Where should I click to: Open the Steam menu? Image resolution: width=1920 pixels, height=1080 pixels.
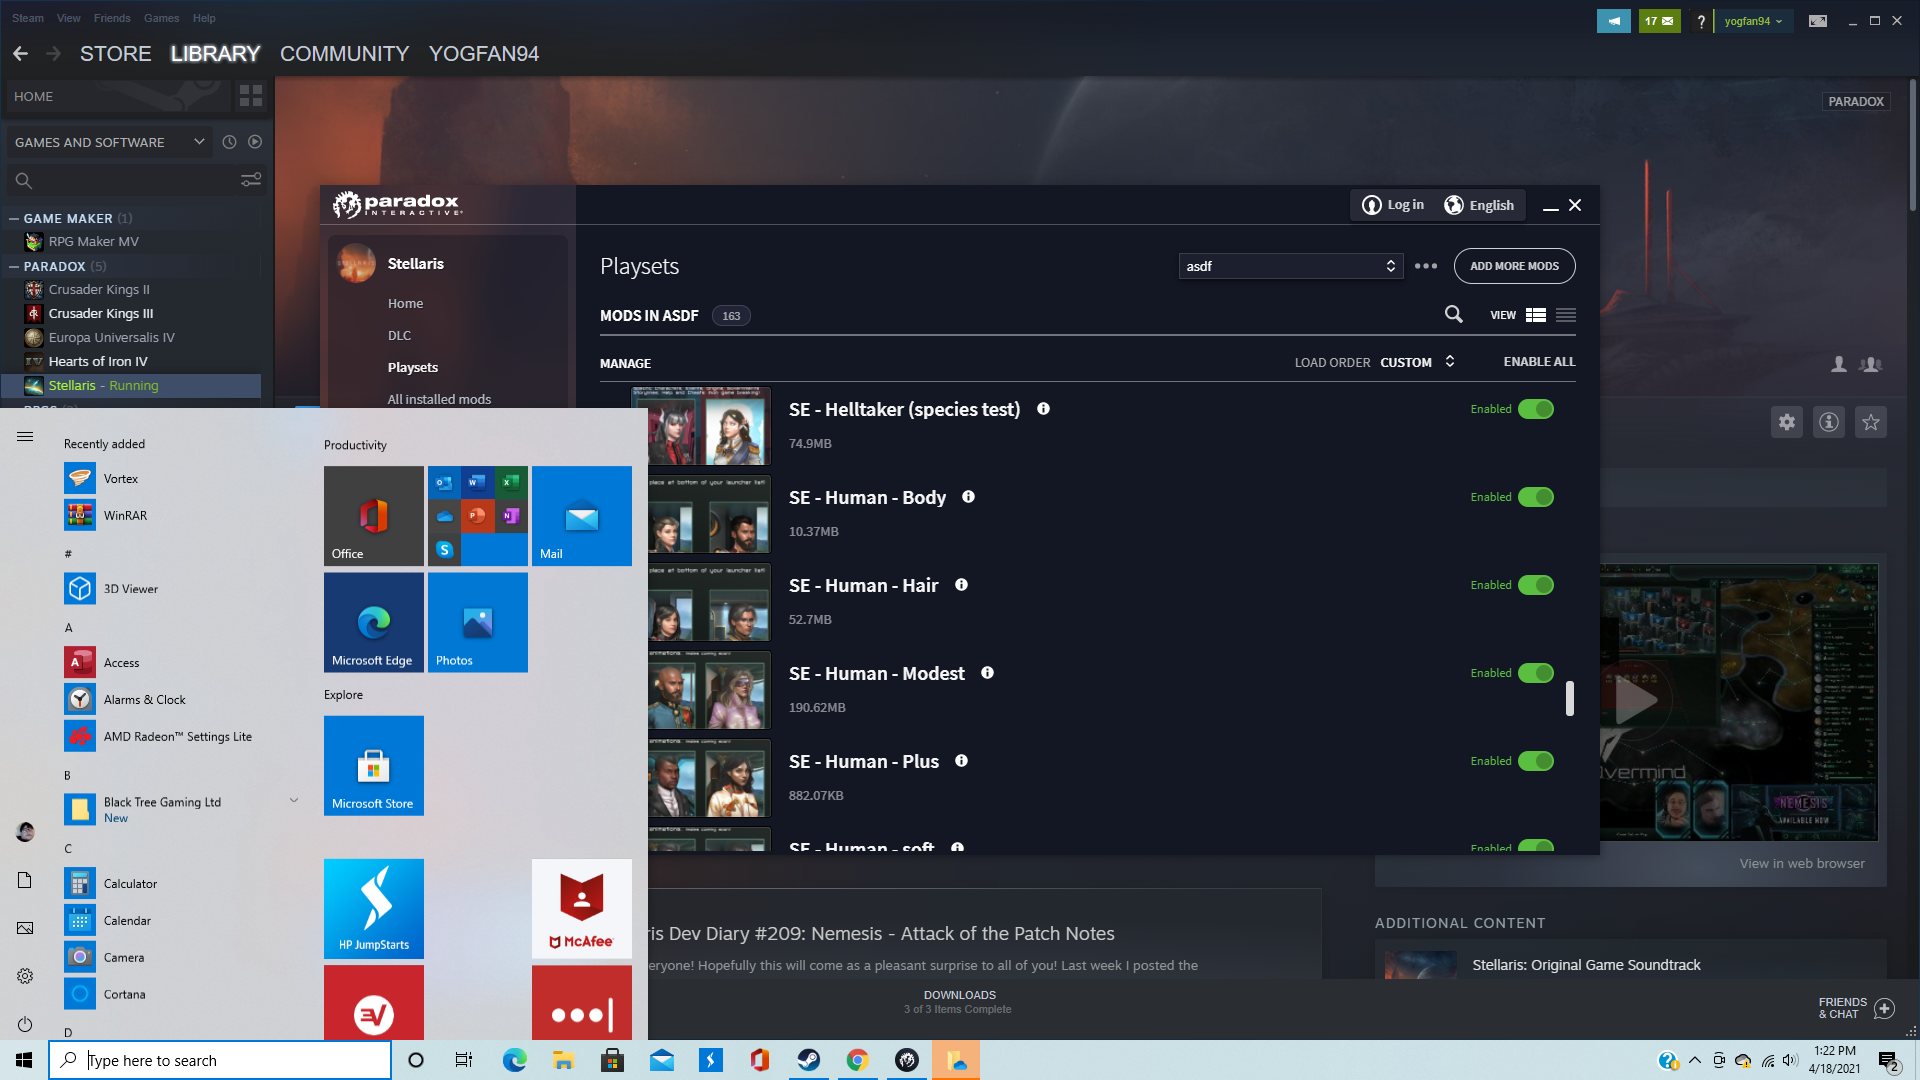(x=28, y=18)
